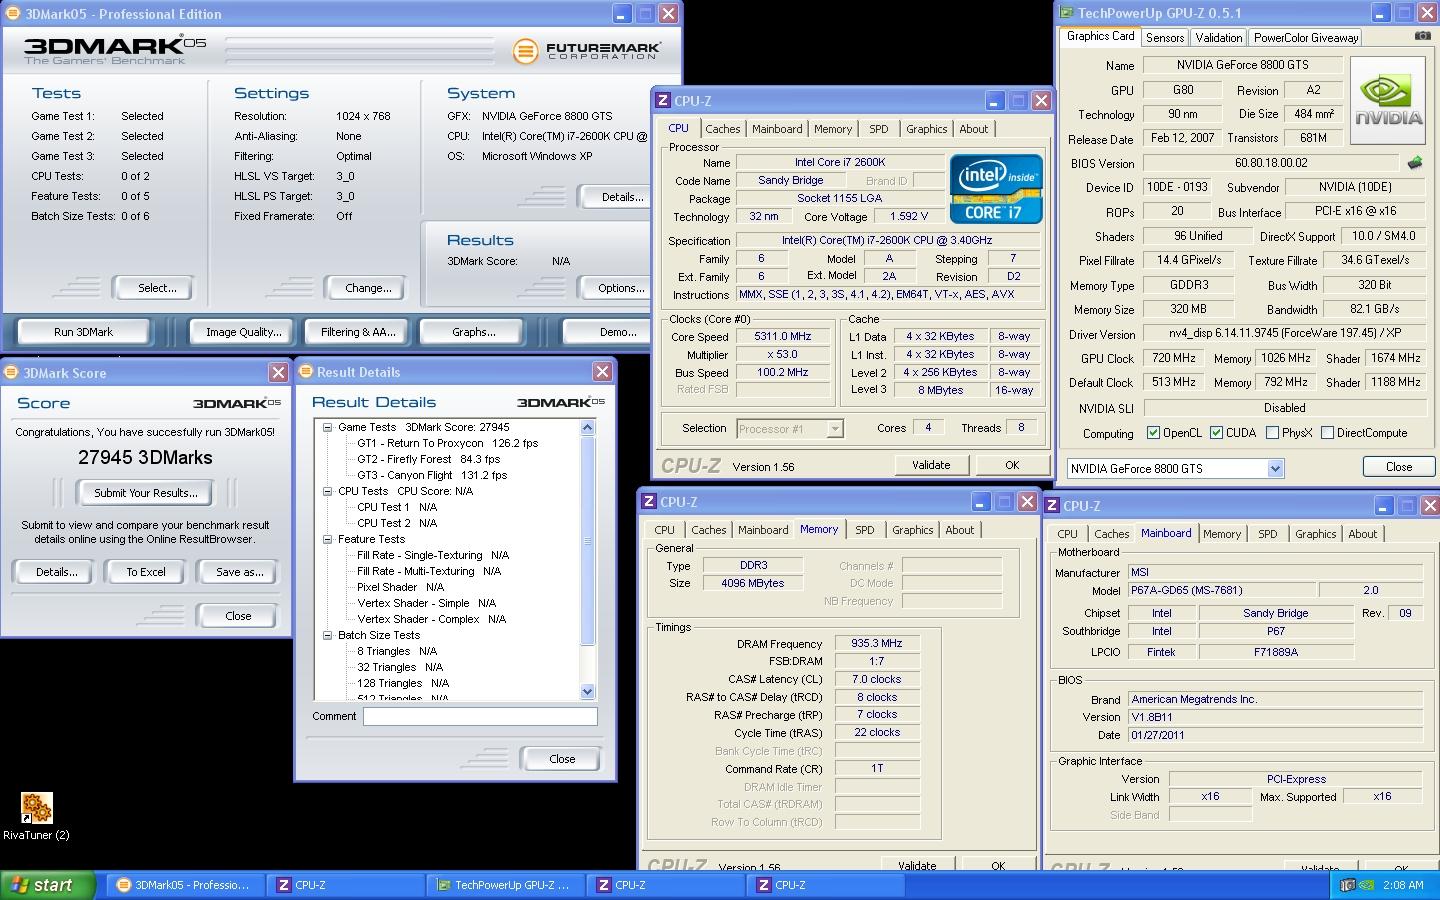Click the Intel Core i7 logo in CPU-Z
The height and width of the screenshot is (900, 1440).
click(996, 188)
